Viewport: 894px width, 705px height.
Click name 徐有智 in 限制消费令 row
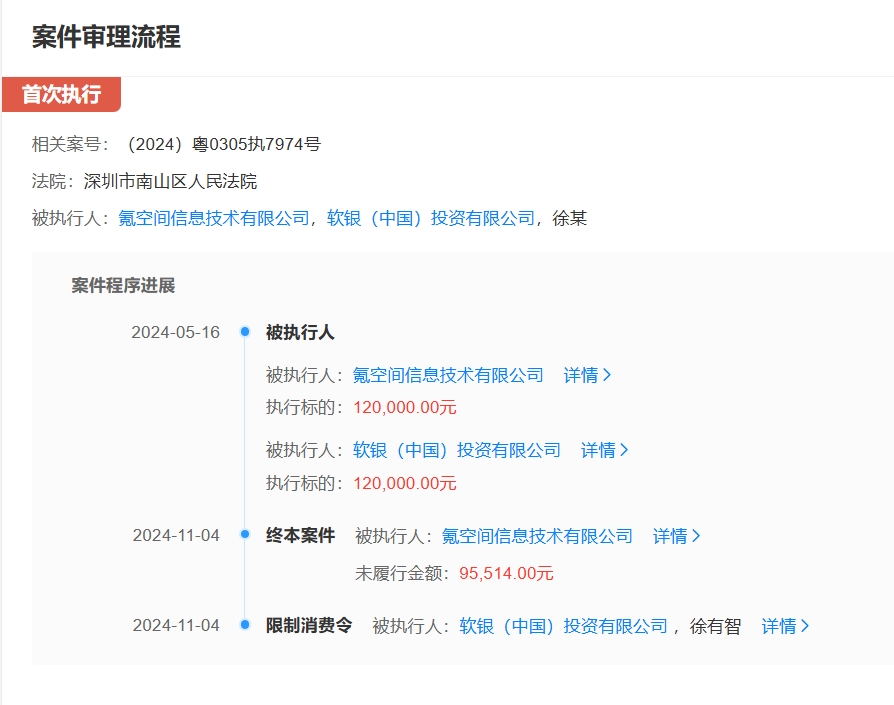point(716,626)
